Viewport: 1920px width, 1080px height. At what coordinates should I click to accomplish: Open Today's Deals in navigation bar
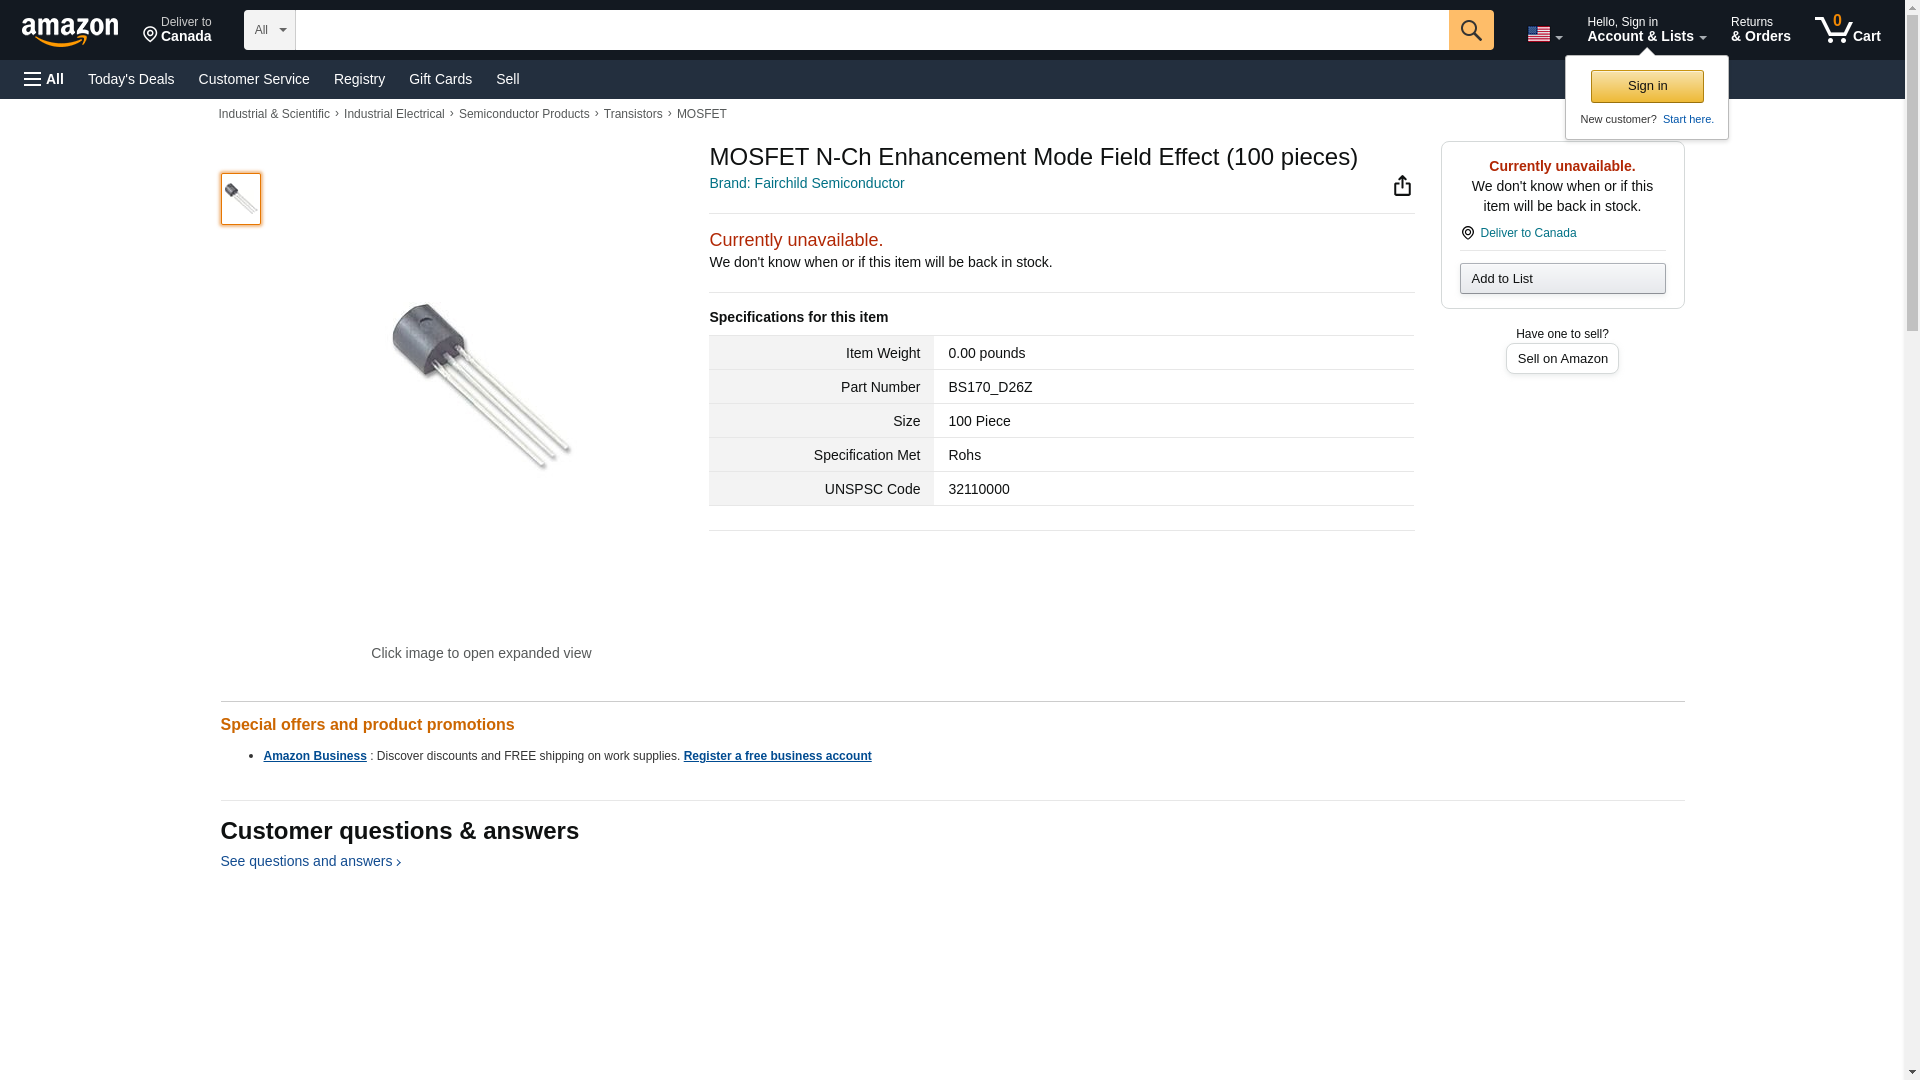pyautogui.click(x=131, y=79)
